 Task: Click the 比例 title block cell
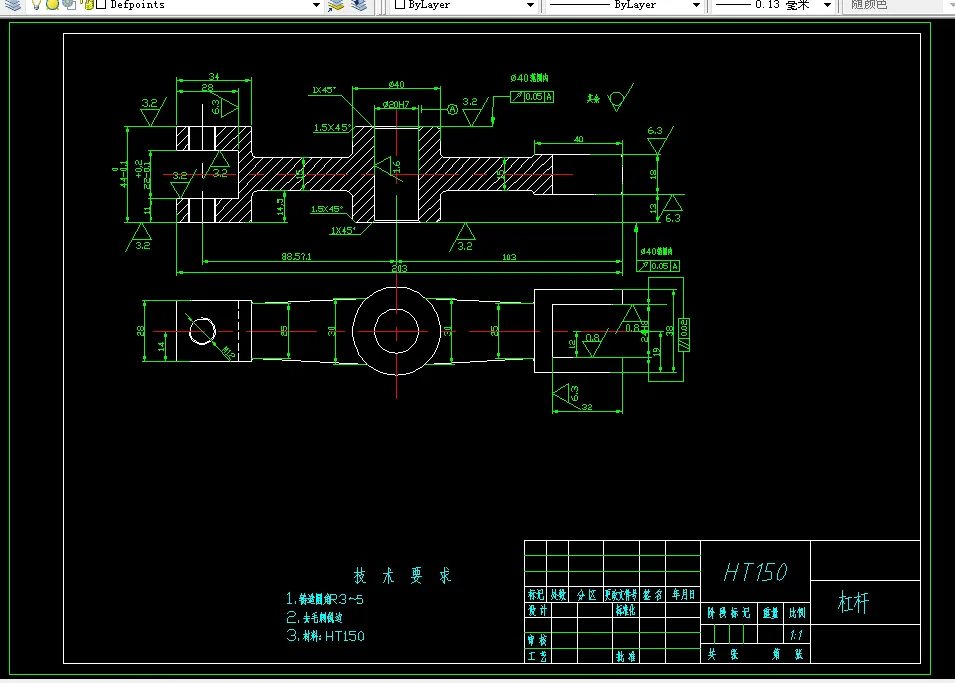pyautogui.click(x=797, y=613)
